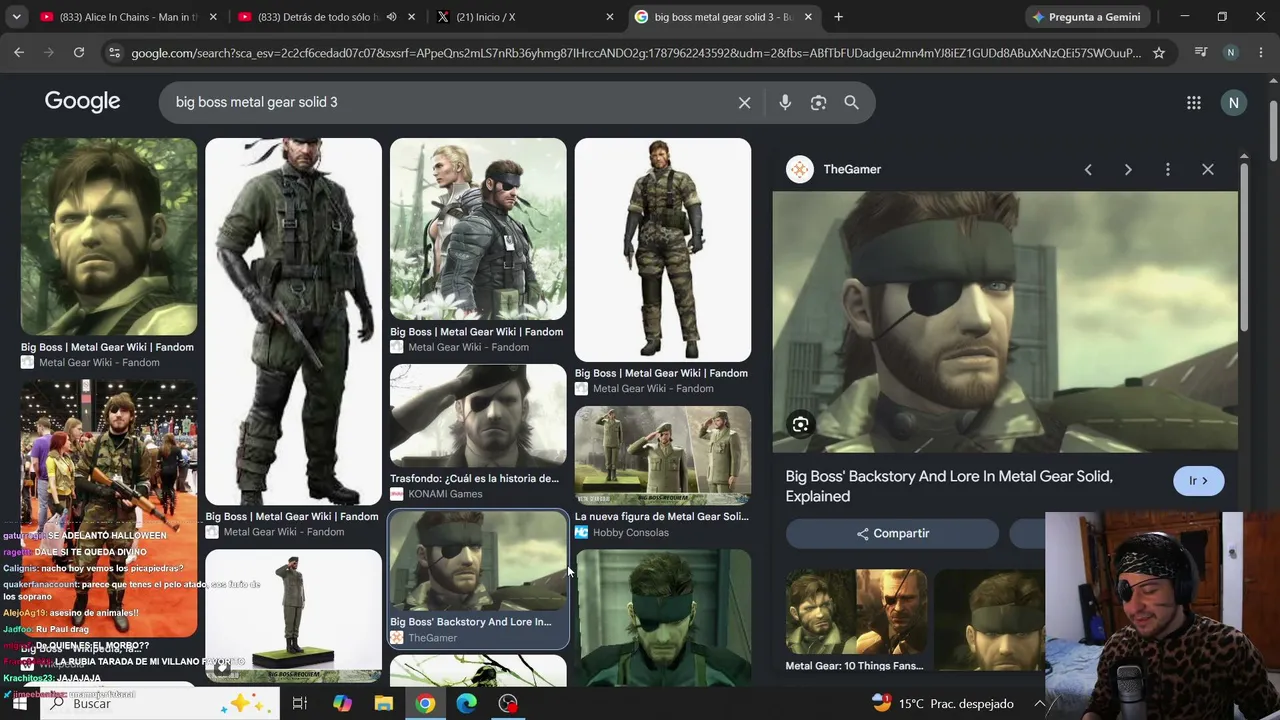
Task: Open the media controls icon in Chrome toolbar
Action: (1201, 53)
